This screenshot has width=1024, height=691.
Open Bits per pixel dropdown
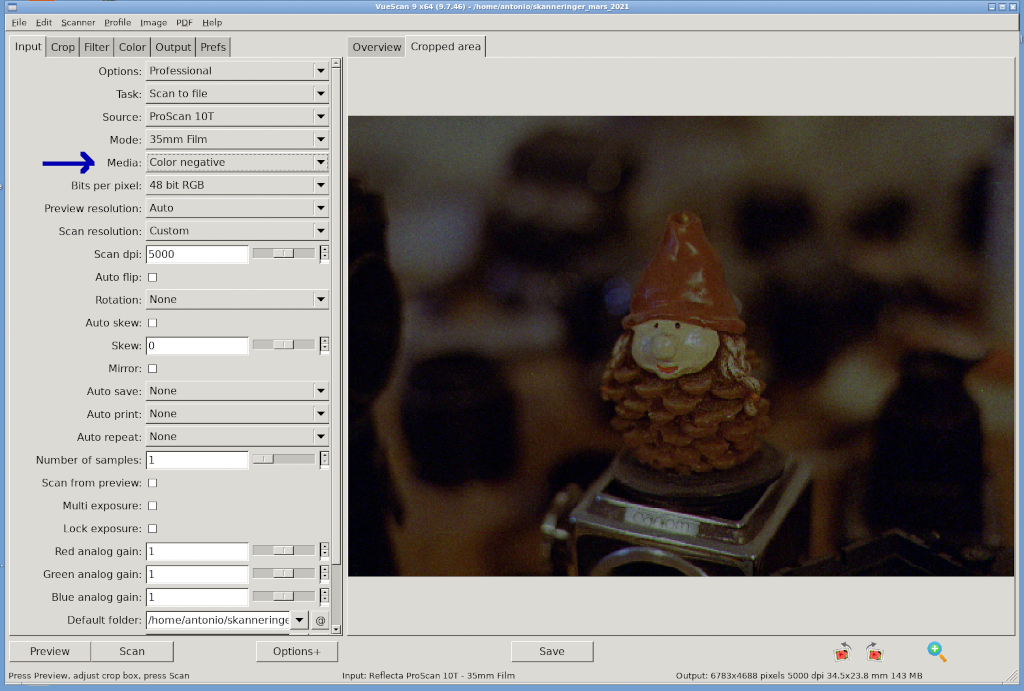point(236,185)
